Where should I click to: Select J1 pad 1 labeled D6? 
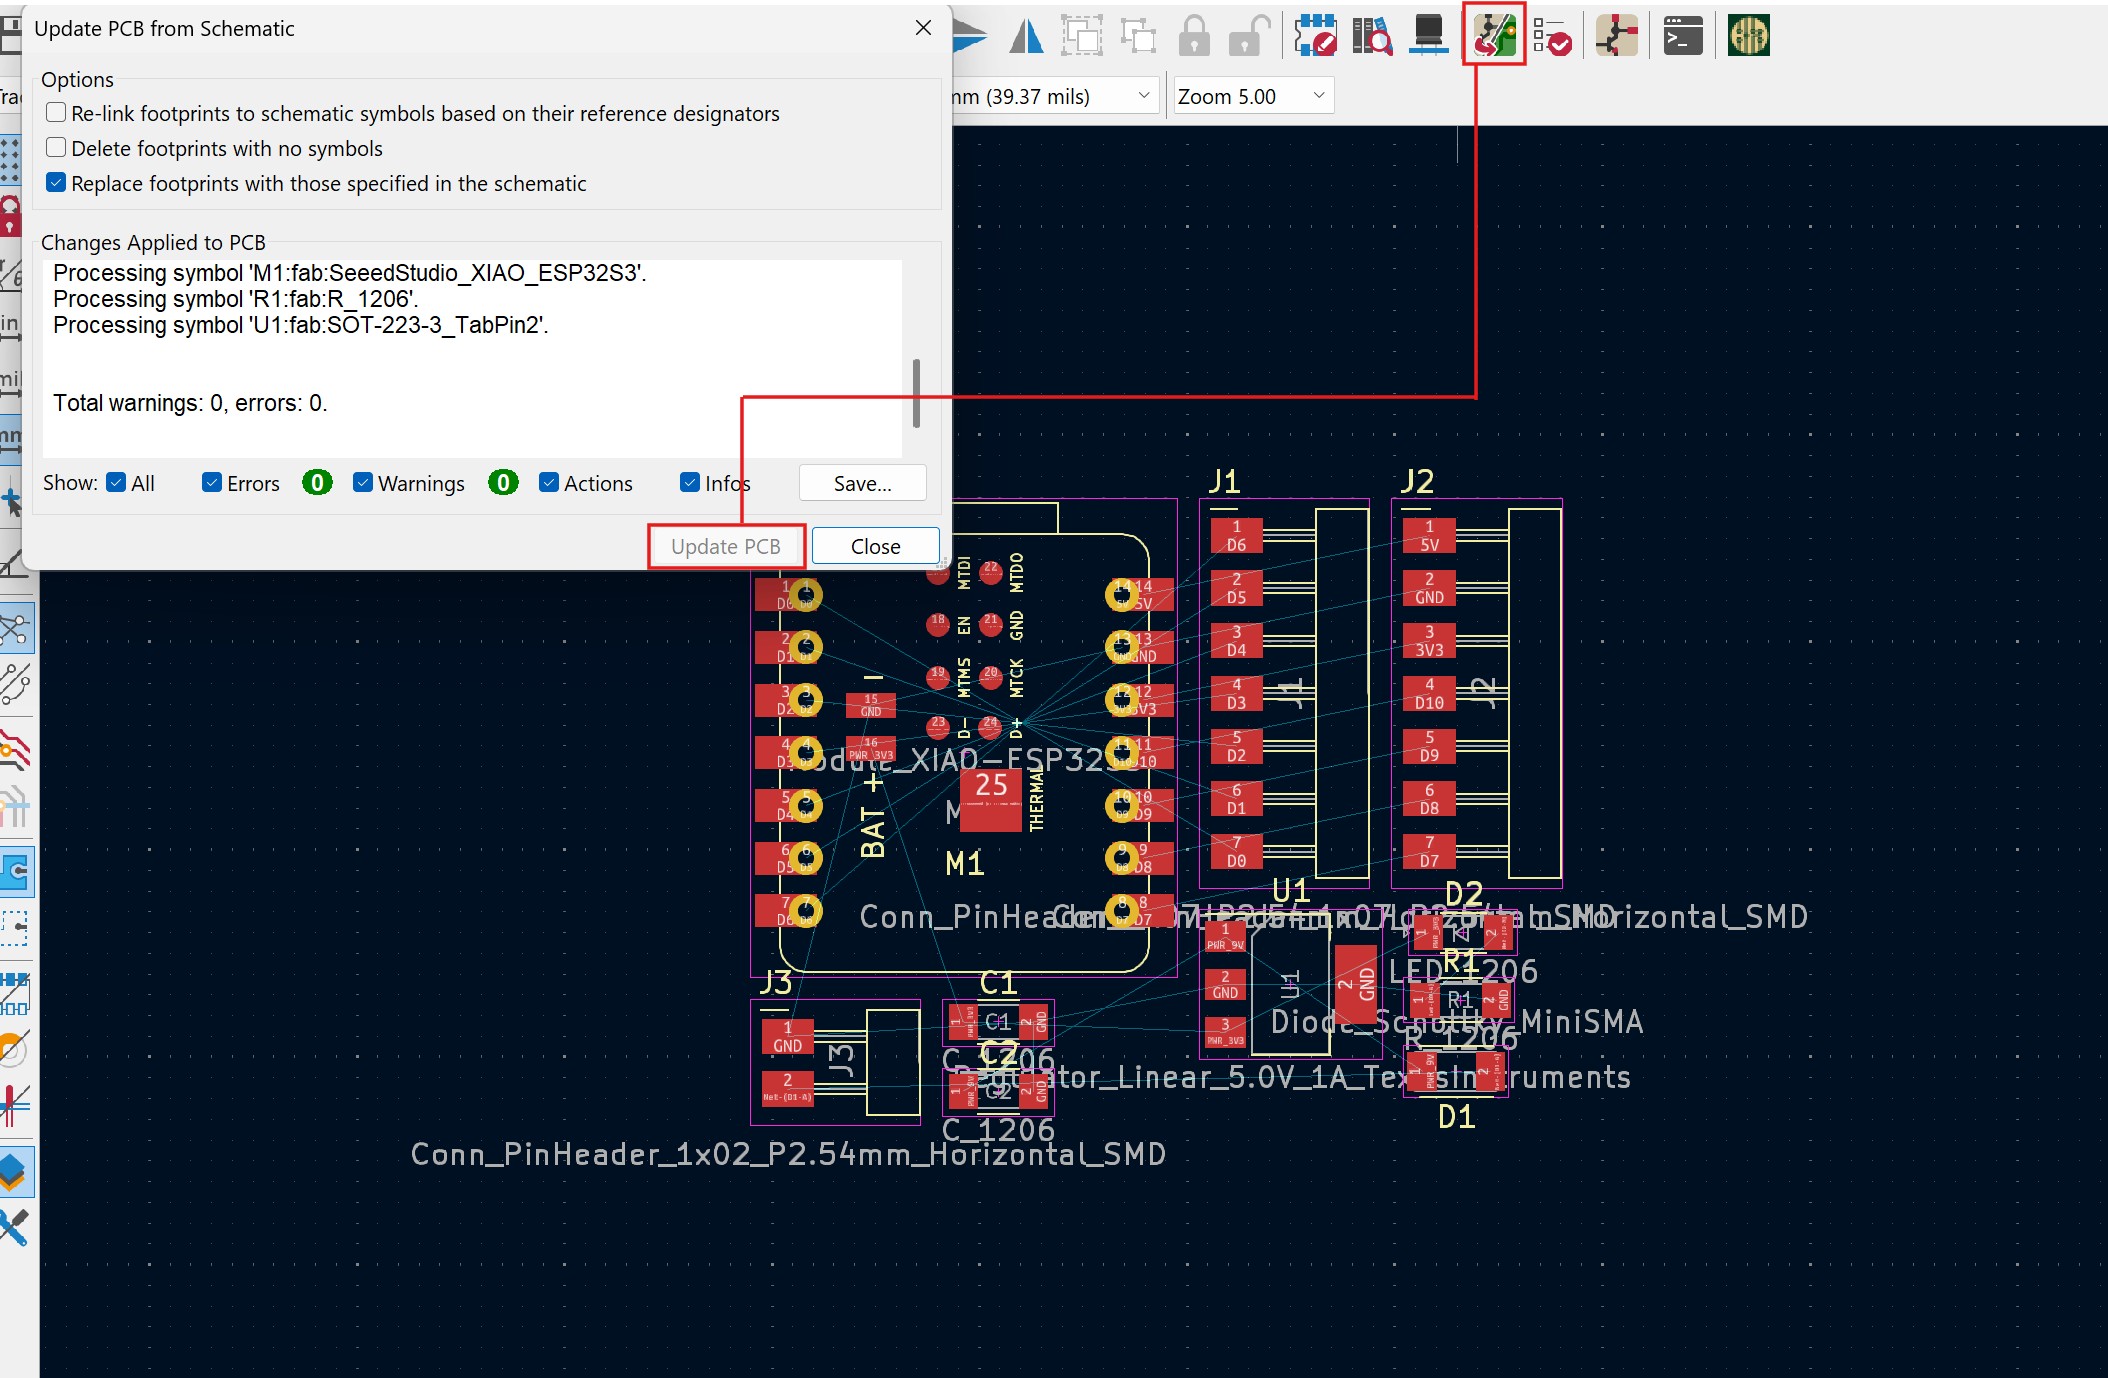pos(1236,536)
